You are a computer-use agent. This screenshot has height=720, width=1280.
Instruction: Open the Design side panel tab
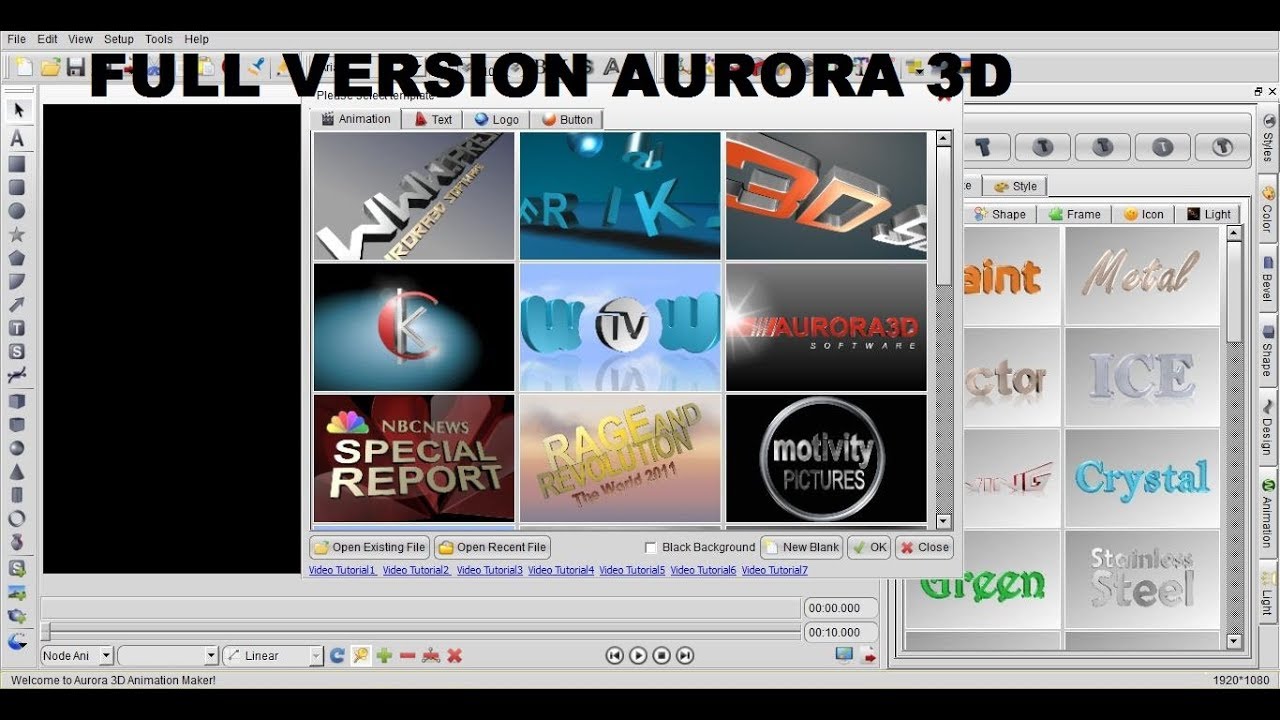(x=1267, y=428)
